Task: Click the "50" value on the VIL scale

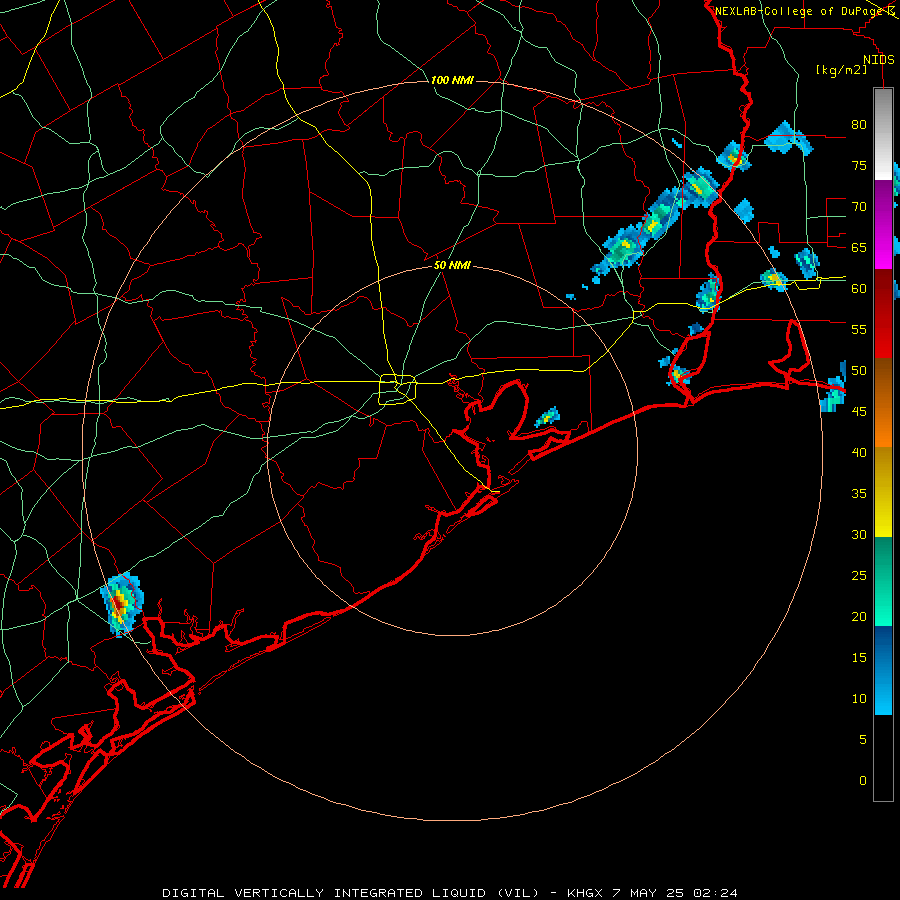Action: click(x=859, y=371)
